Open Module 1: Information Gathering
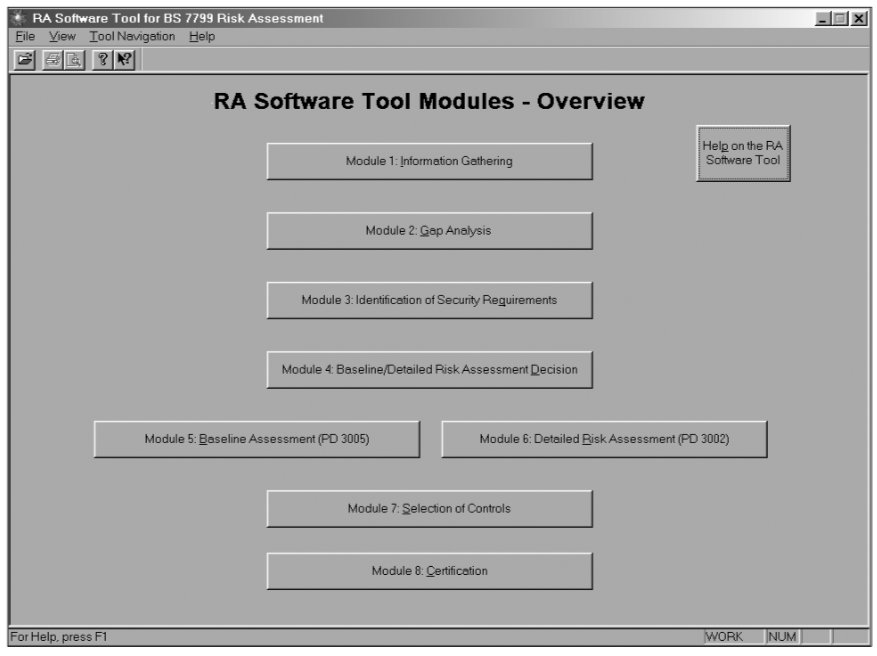The height and width of the screenshot is (656, 877). pos(430,161)
